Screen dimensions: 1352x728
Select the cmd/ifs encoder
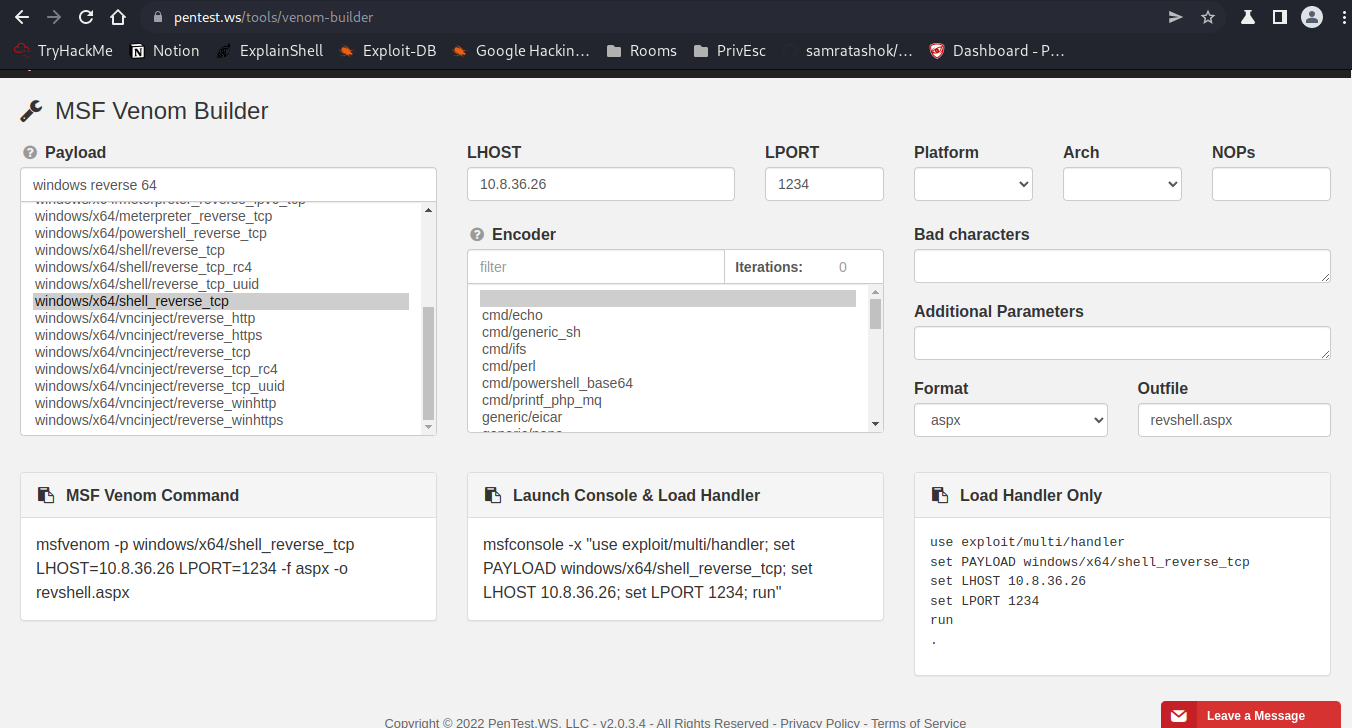[x=668, y=349]
